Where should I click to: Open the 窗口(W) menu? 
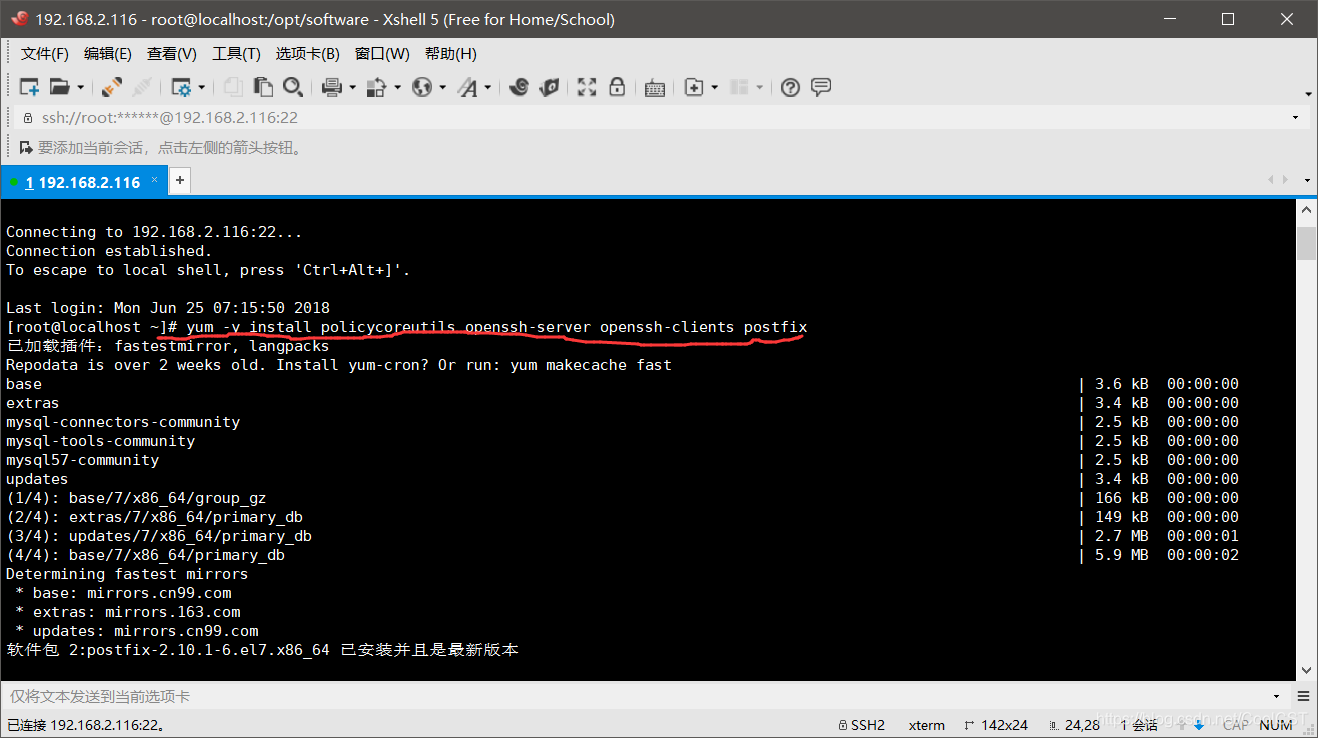tap(382, 54)
